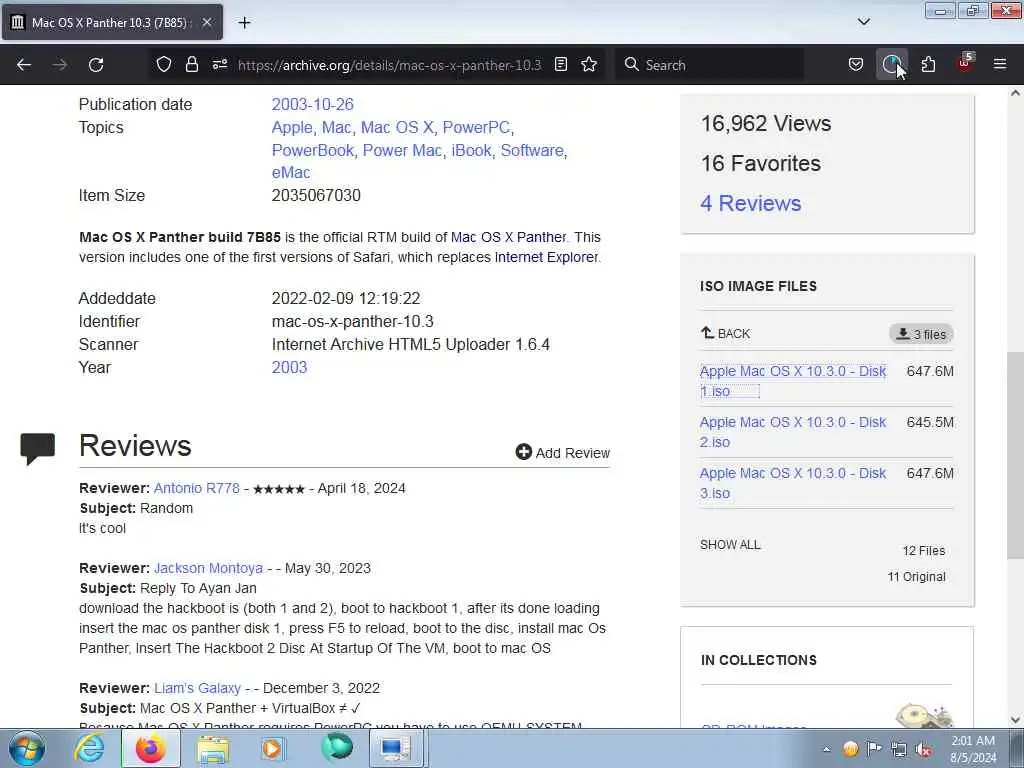
Task: Open the Firefox hamburger menu
Action: 1000,65
